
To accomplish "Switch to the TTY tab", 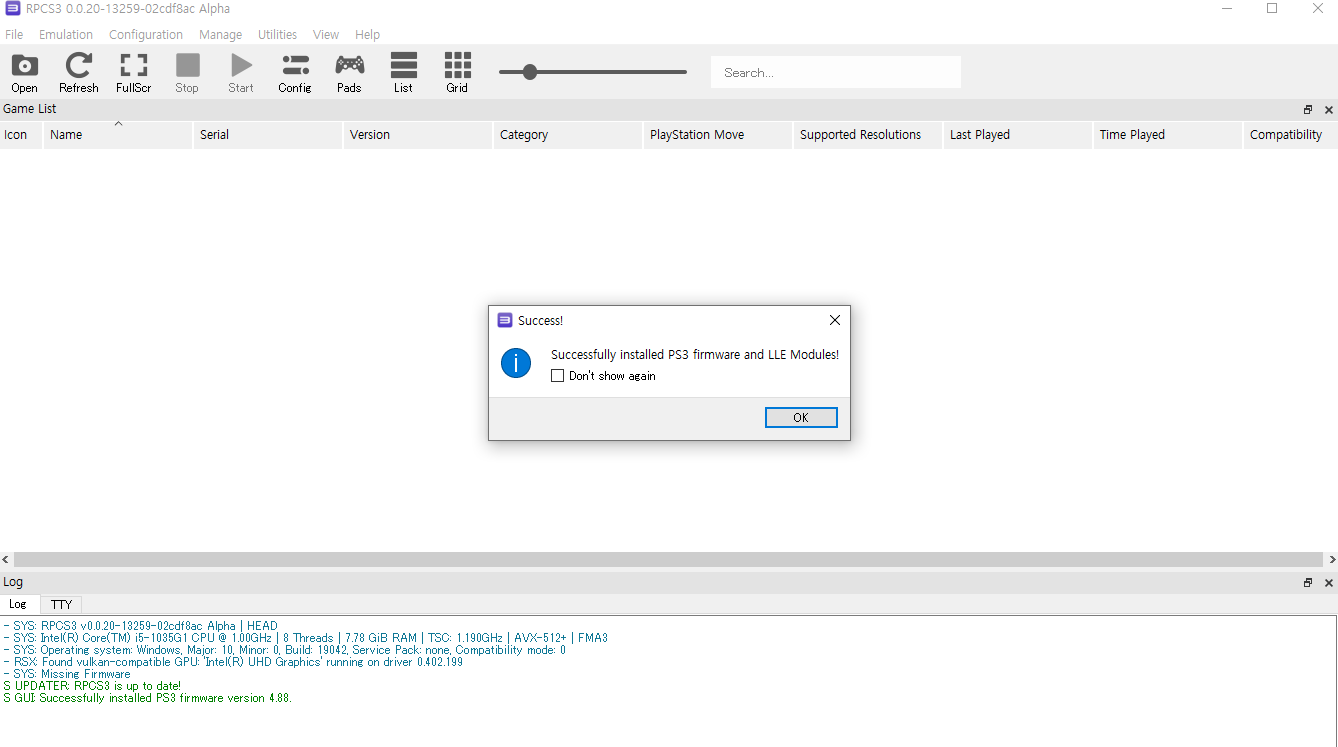I will 62,604.
